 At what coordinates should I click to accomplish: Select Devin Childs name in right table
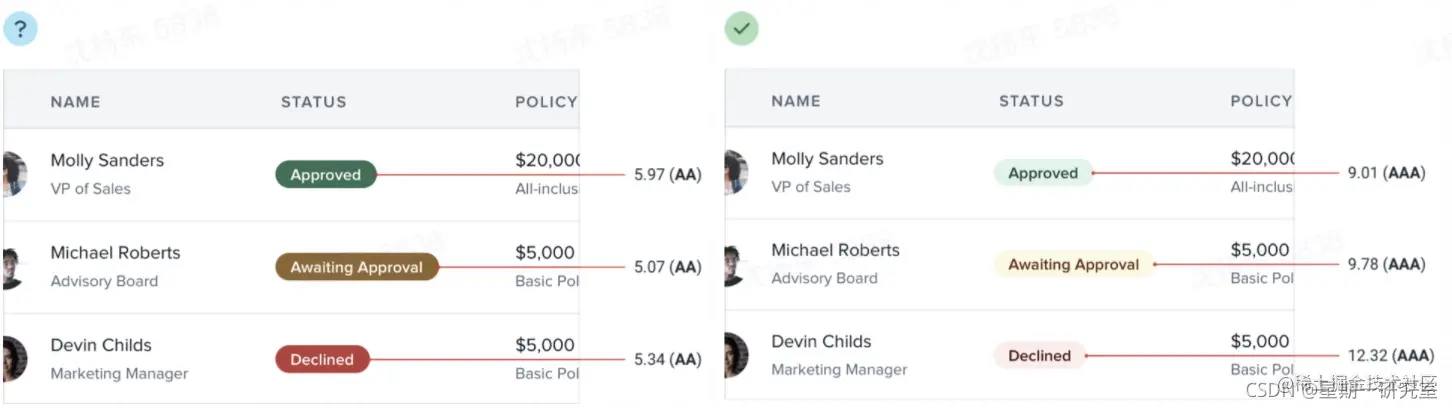click(x=821, y=342)
